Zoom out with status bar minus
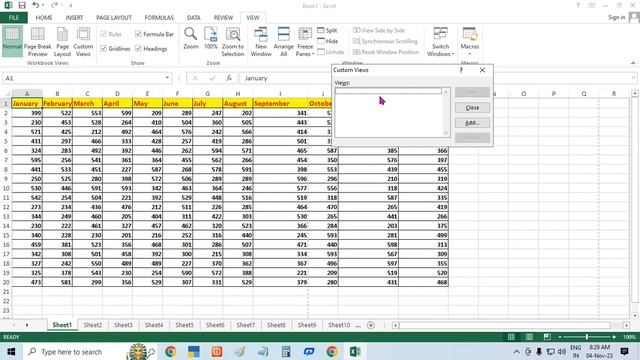Image resolution: width=640 pixels, height=360 pixels. coord(560,337)
